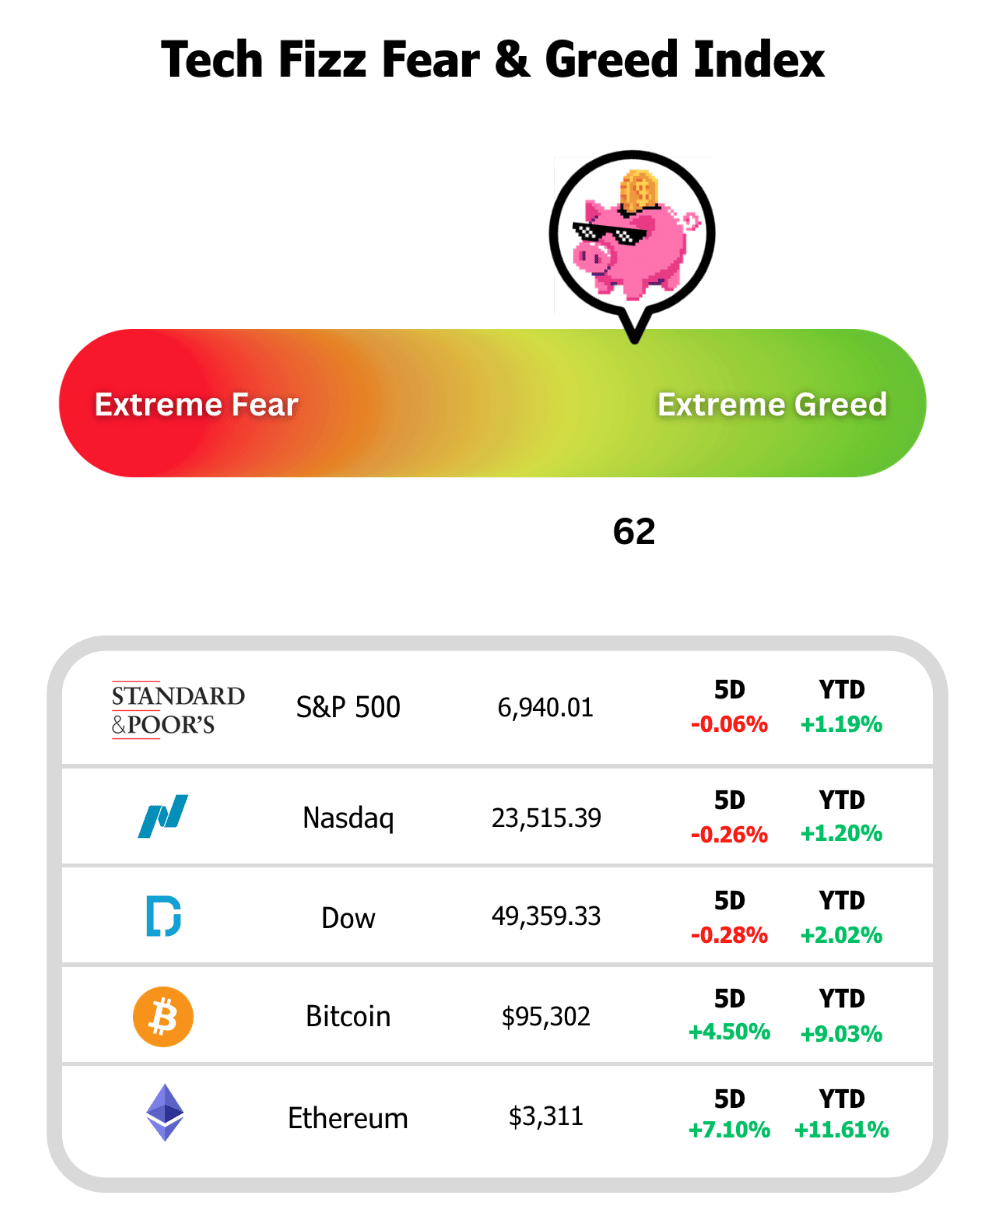Select the S&P 500 row label
Viewport: 994px width, 1216px height.
pyautogui.click(x=348, y=708)
